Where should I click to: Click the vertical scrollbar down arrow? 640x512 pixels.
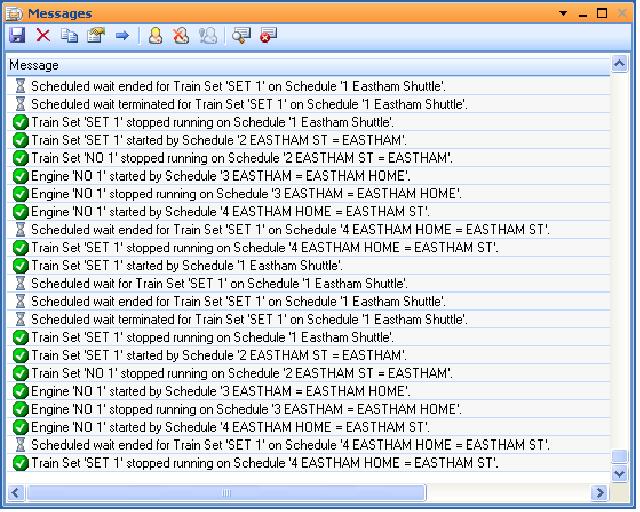click(x=620, y=474)
